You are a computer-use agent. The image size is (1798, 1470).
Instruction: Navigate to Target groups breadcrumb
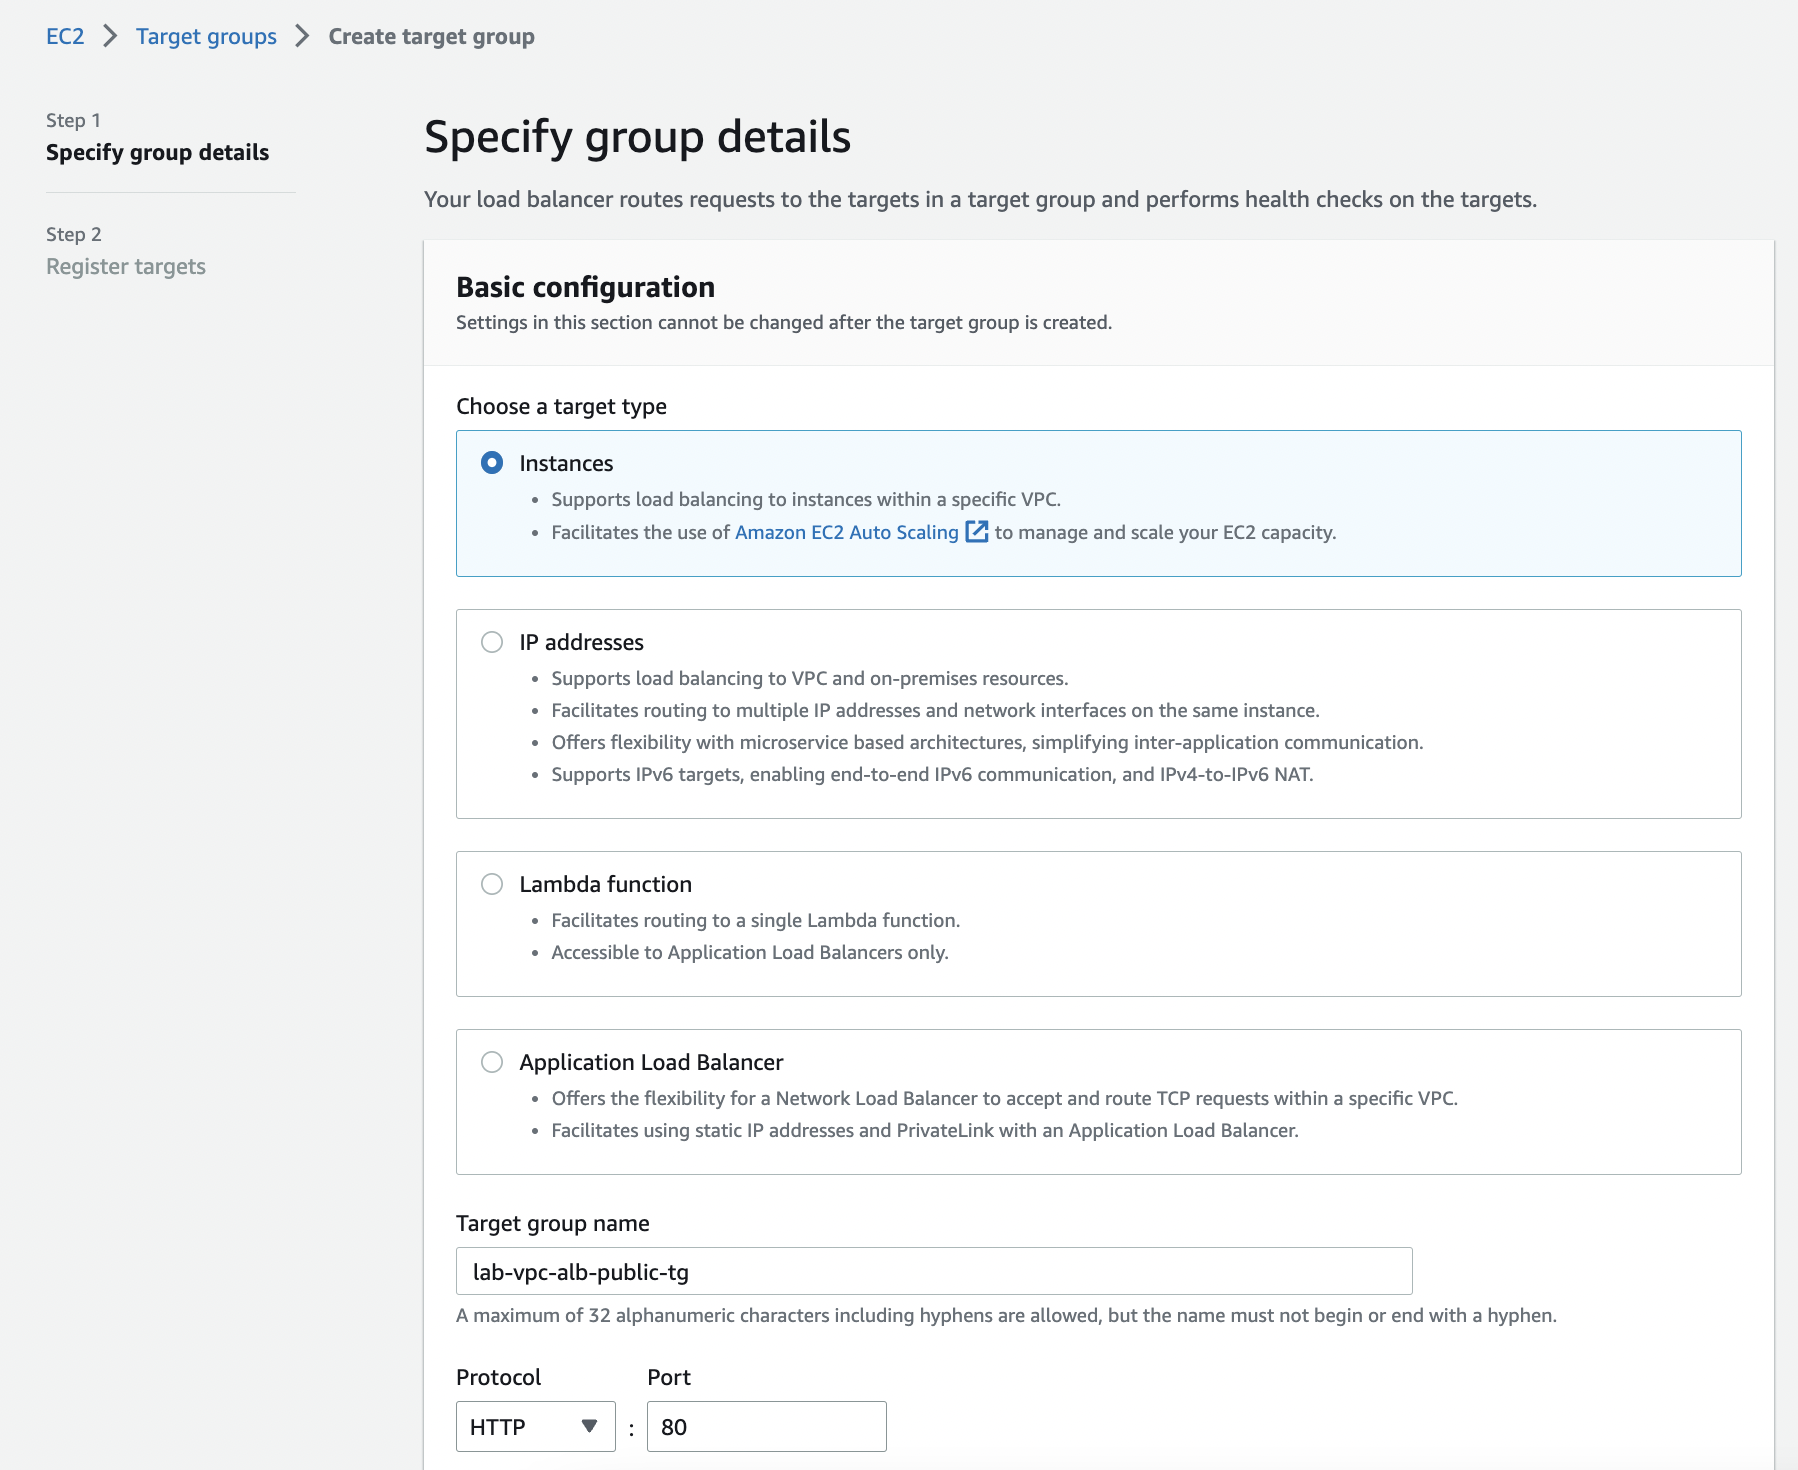[x=206, y=37]
